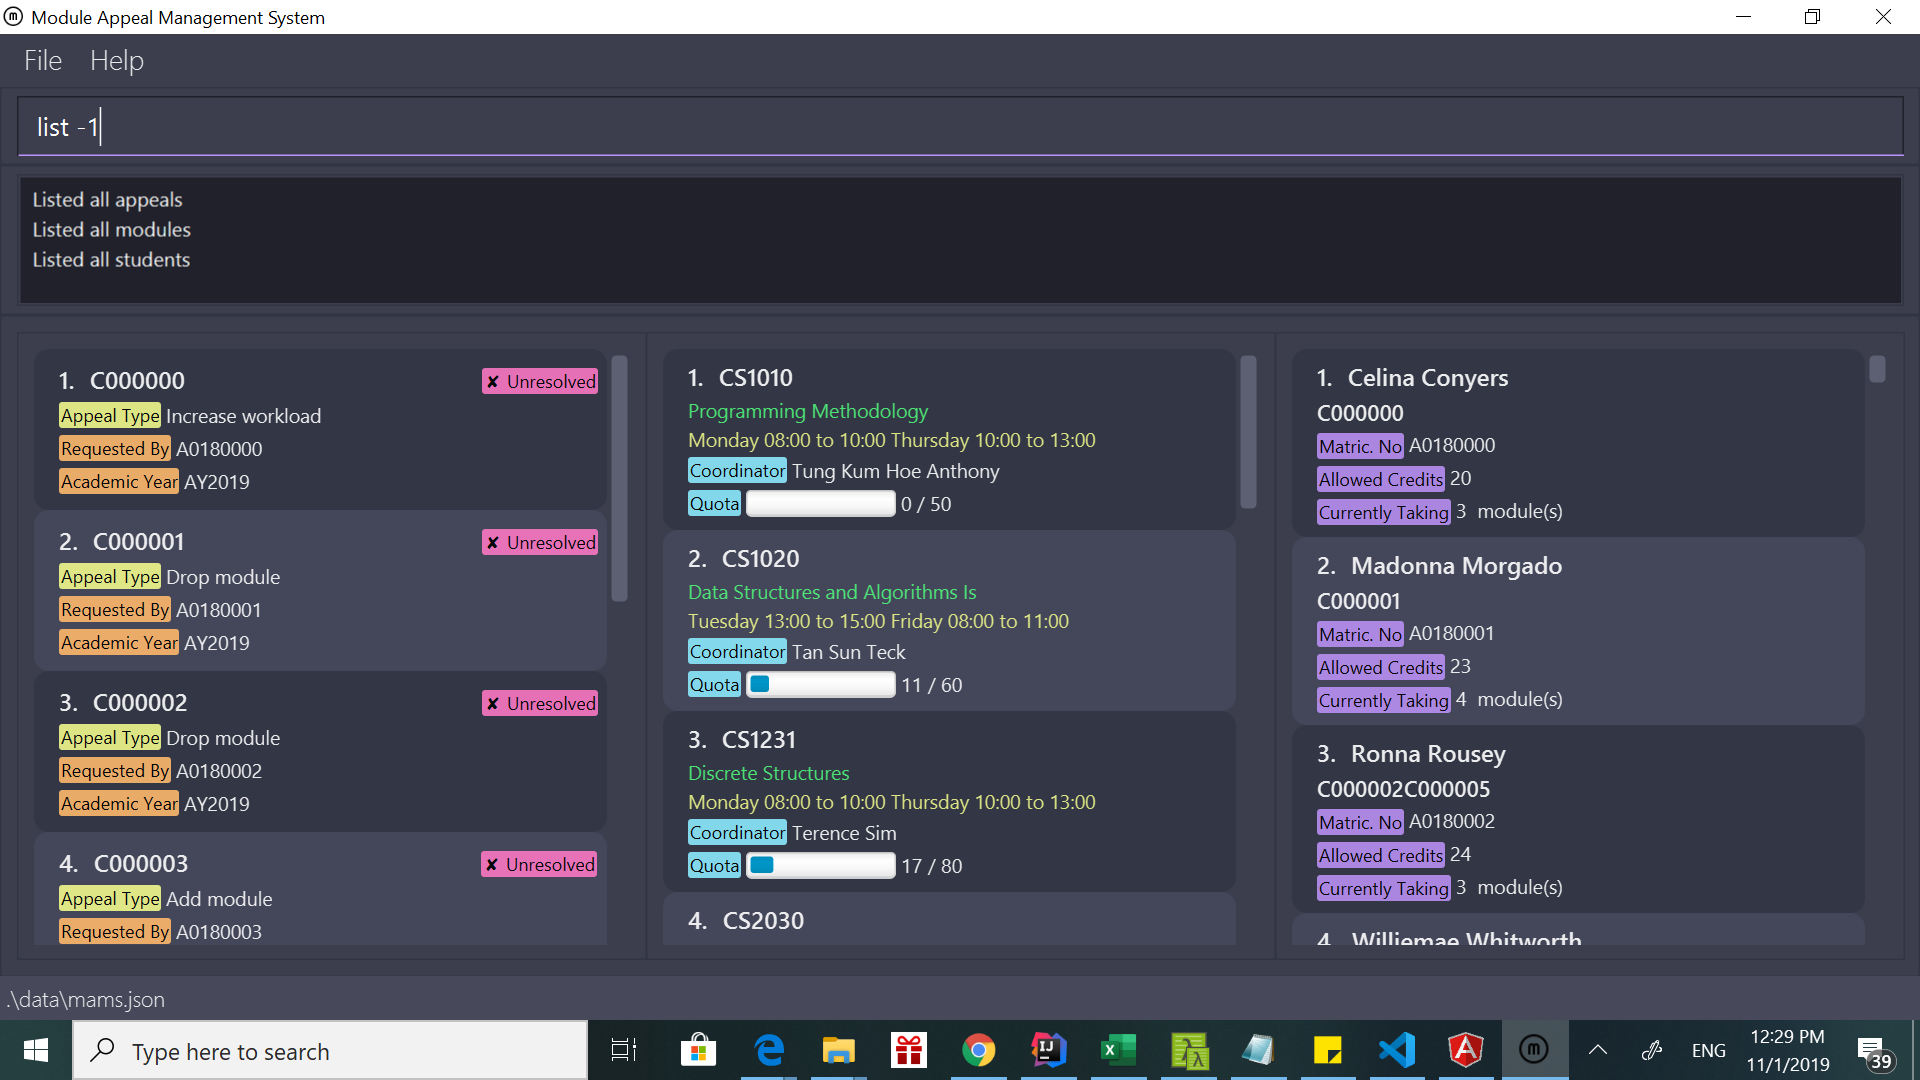Switch to IntelliJ IDEA on taskbar
This screenshot has width=1920, height=1080.
[x=1048, y=1050]
